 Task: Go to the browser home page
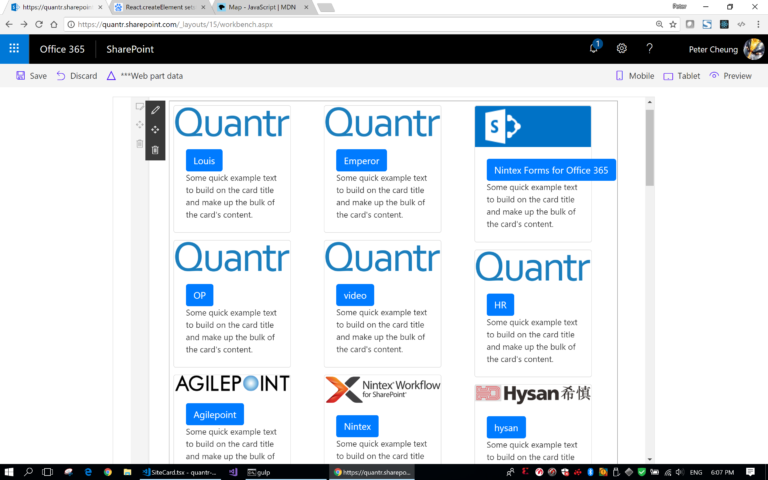pos(54,24)
